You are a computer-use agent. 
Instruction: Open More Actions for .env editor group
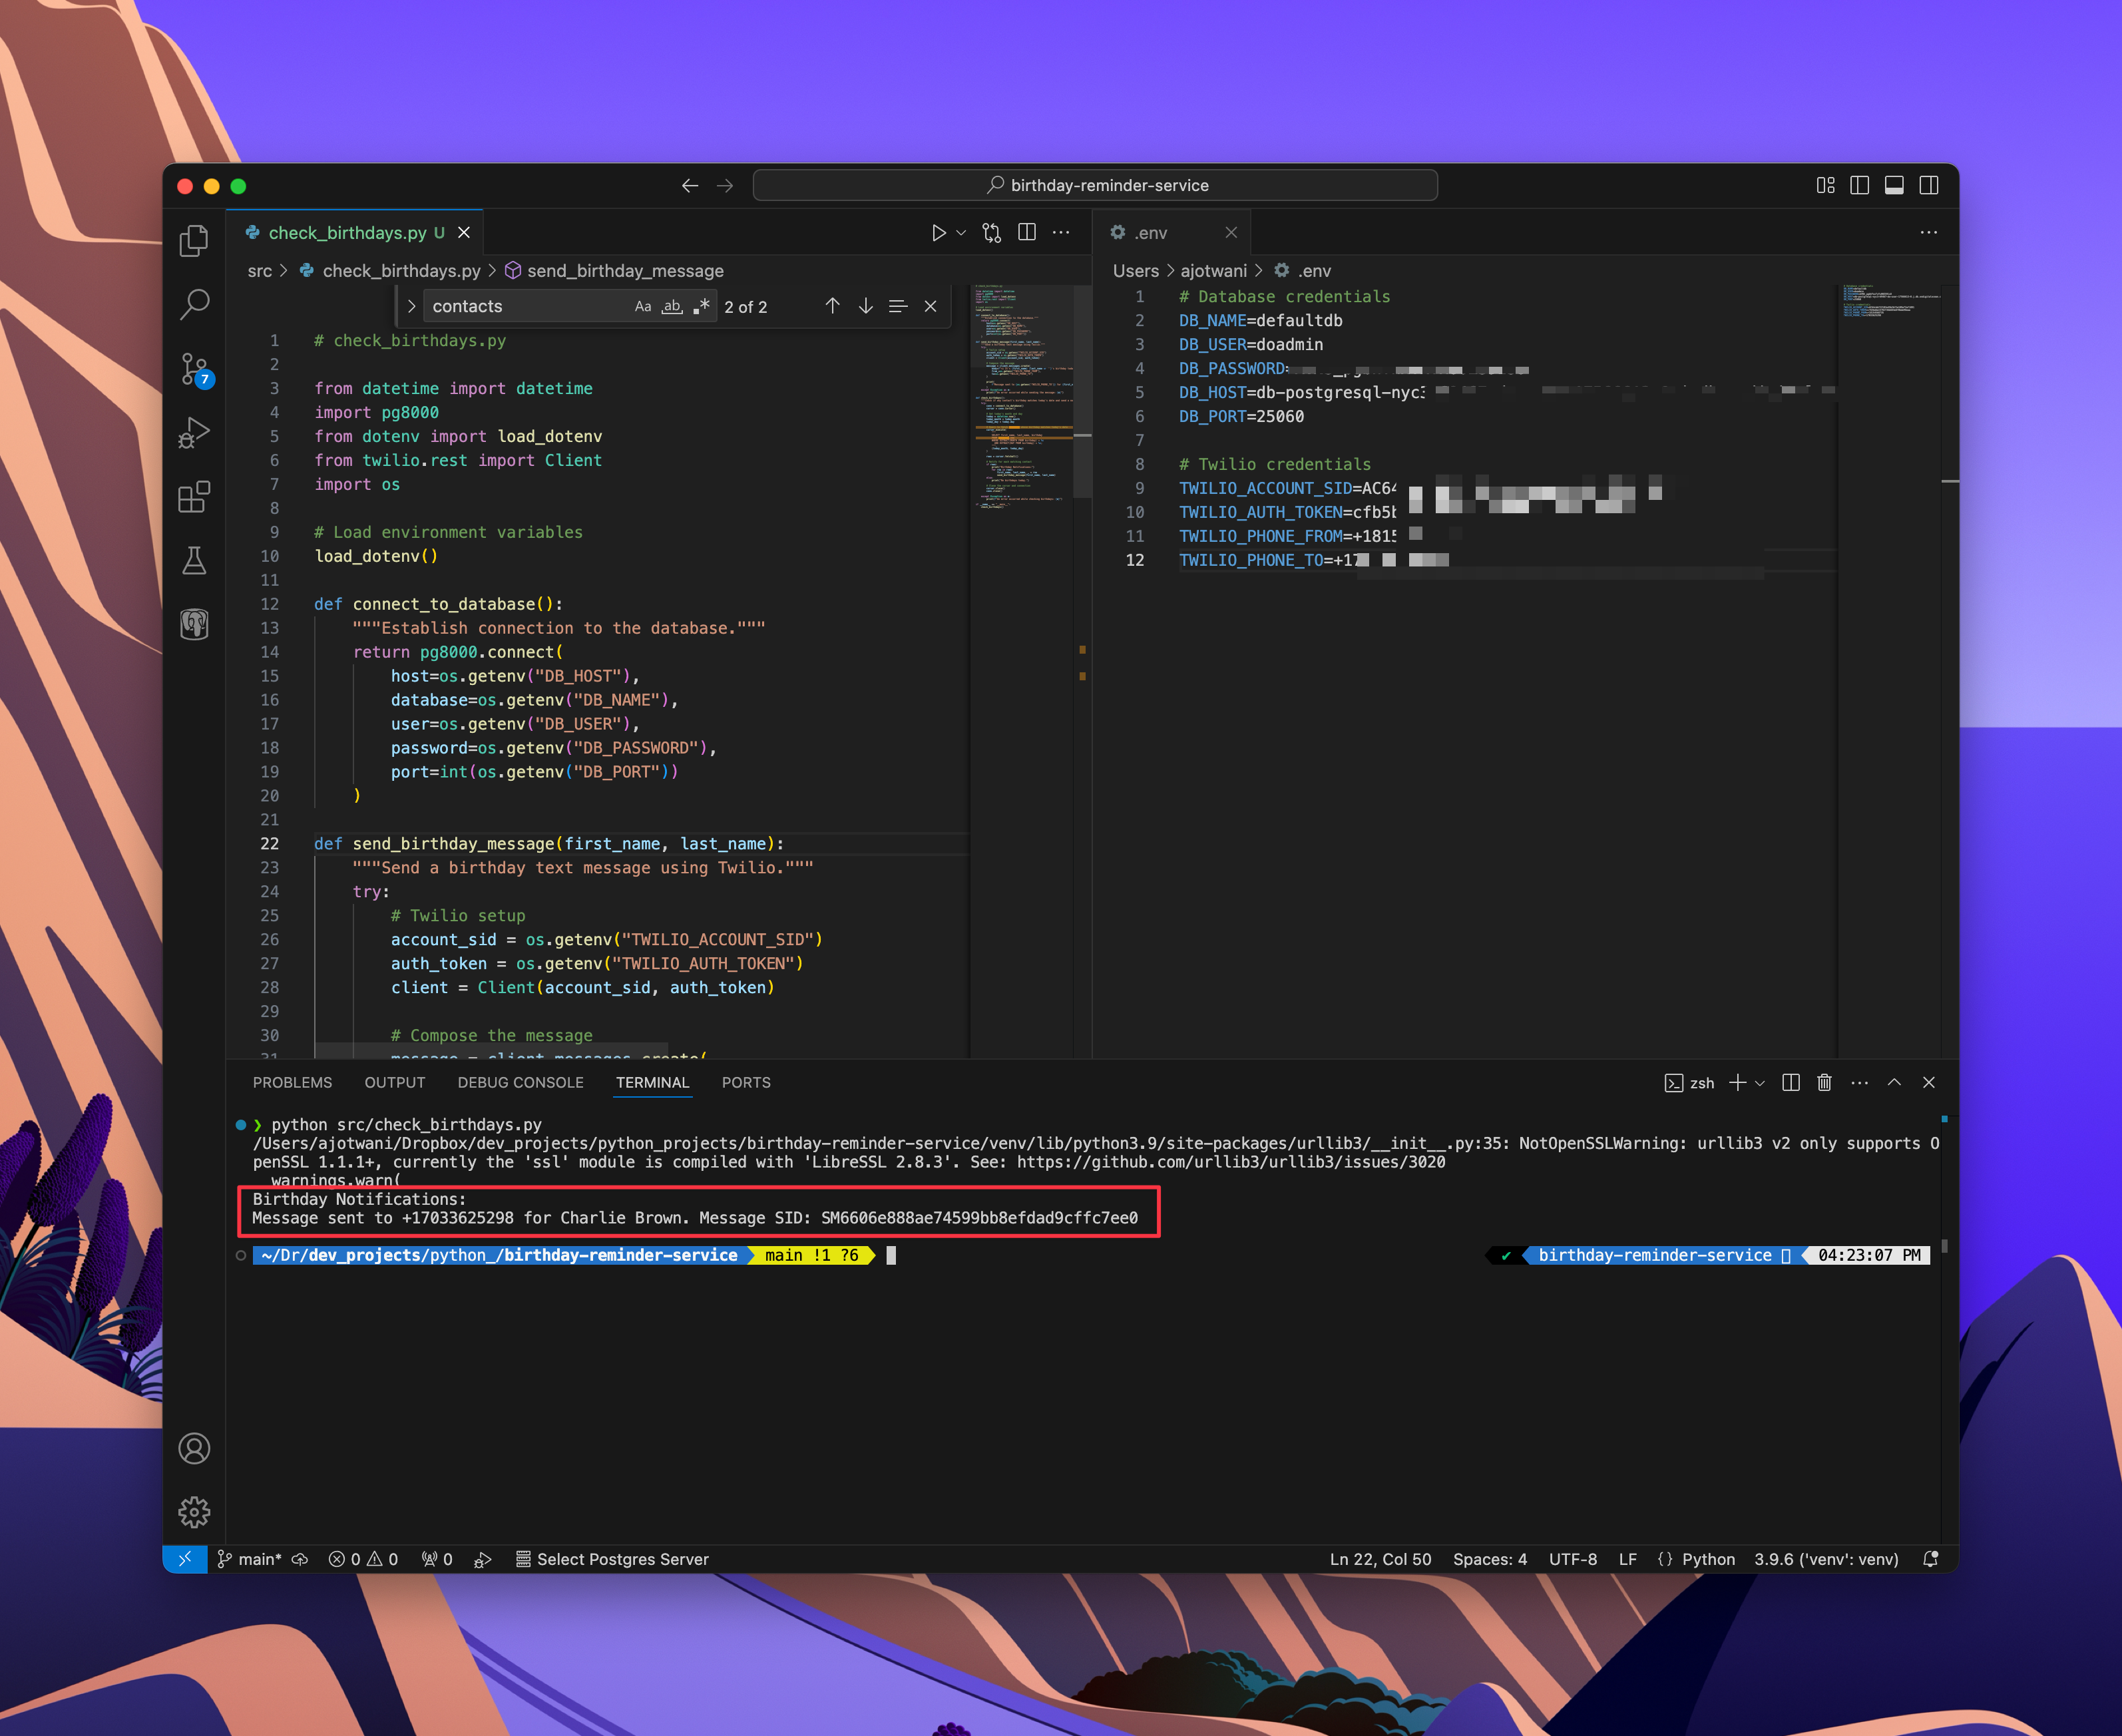(x=1928, y=232)
